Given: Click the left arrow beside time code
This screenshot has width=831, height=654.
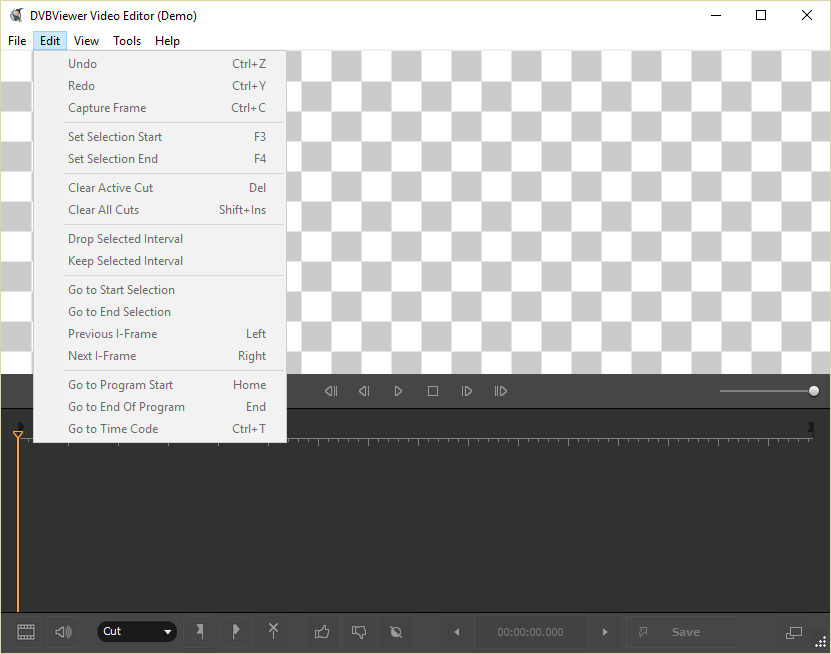Looking at the screenshot, I should pos(457,632).
